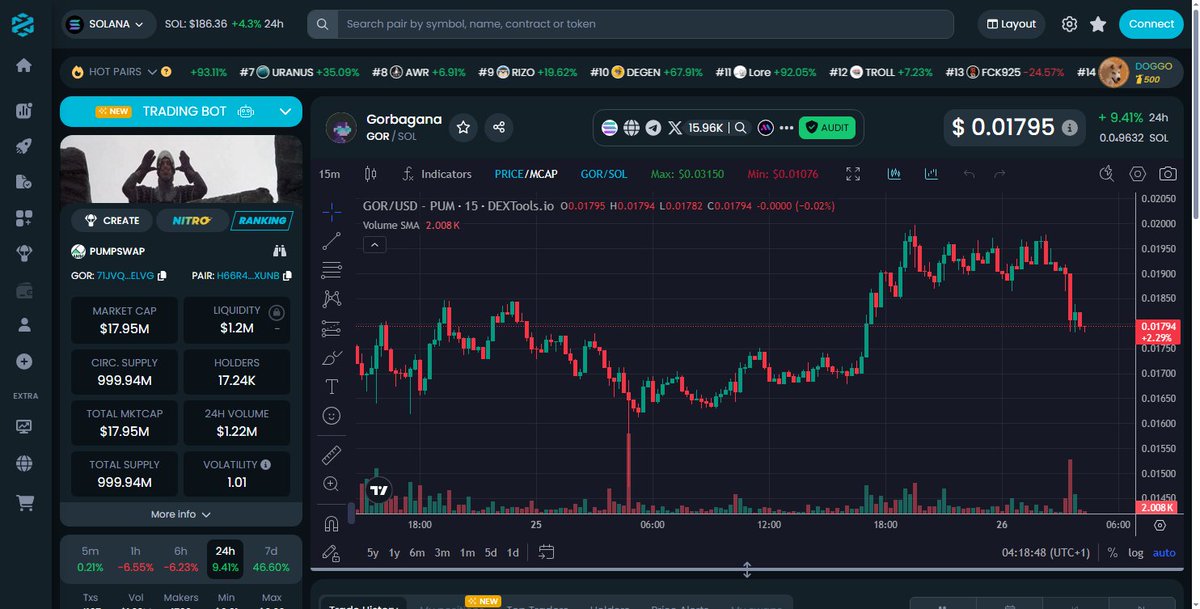Screen dimensions: 1200x609
Task: Toggle GOR/SOL pair denomination
Action: (x=604, y=174)
